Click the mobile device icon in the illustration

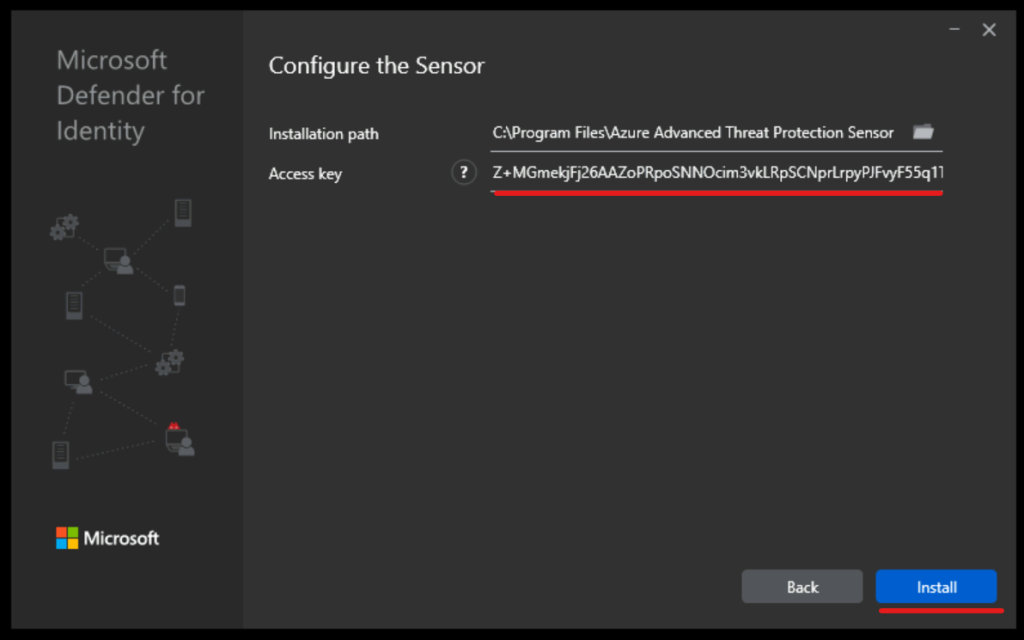[x=180, y=295]
